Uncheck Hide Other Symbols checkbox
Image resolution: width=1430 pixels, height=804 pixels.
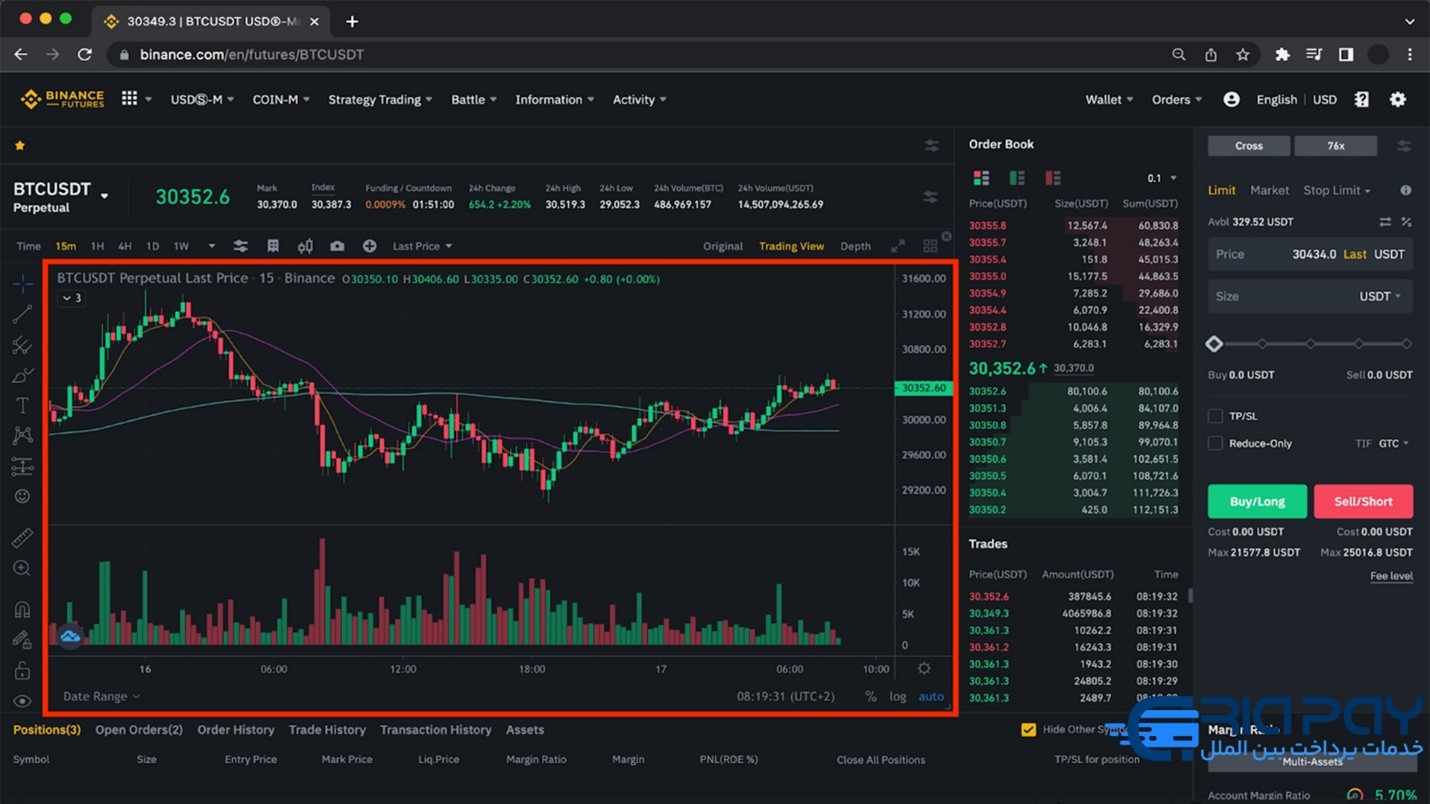point(1028,730)
